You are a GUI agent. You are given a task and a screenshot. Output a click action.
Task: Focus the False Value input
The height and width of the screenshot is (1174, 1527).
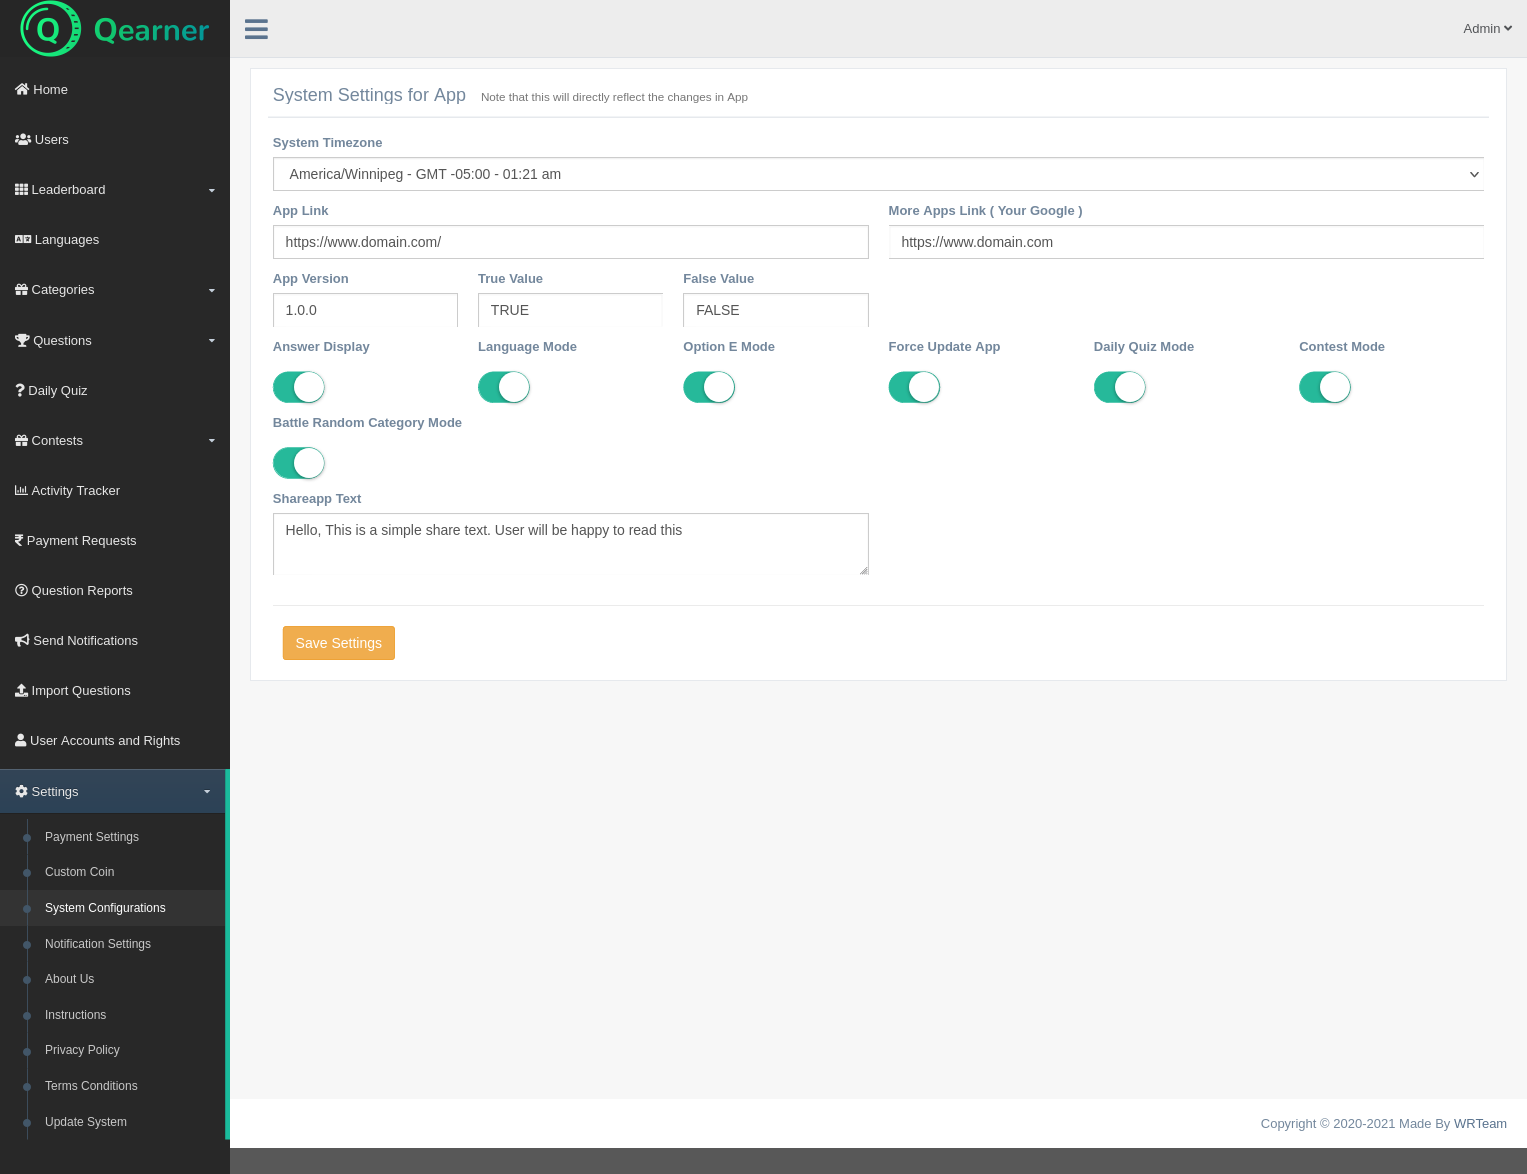776,310
